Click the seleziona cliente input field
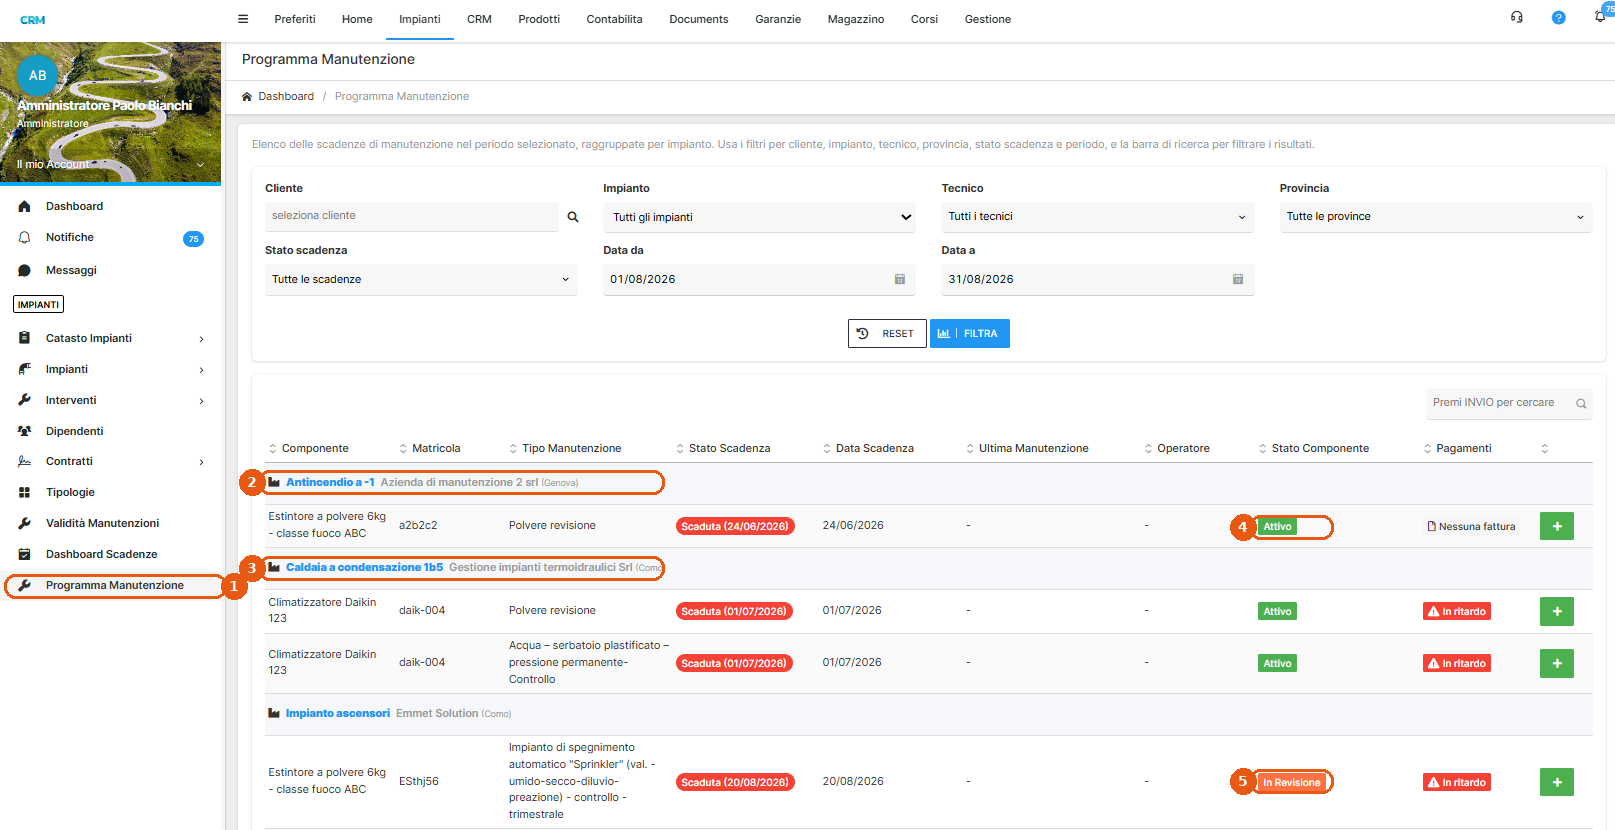 point(411,216)
